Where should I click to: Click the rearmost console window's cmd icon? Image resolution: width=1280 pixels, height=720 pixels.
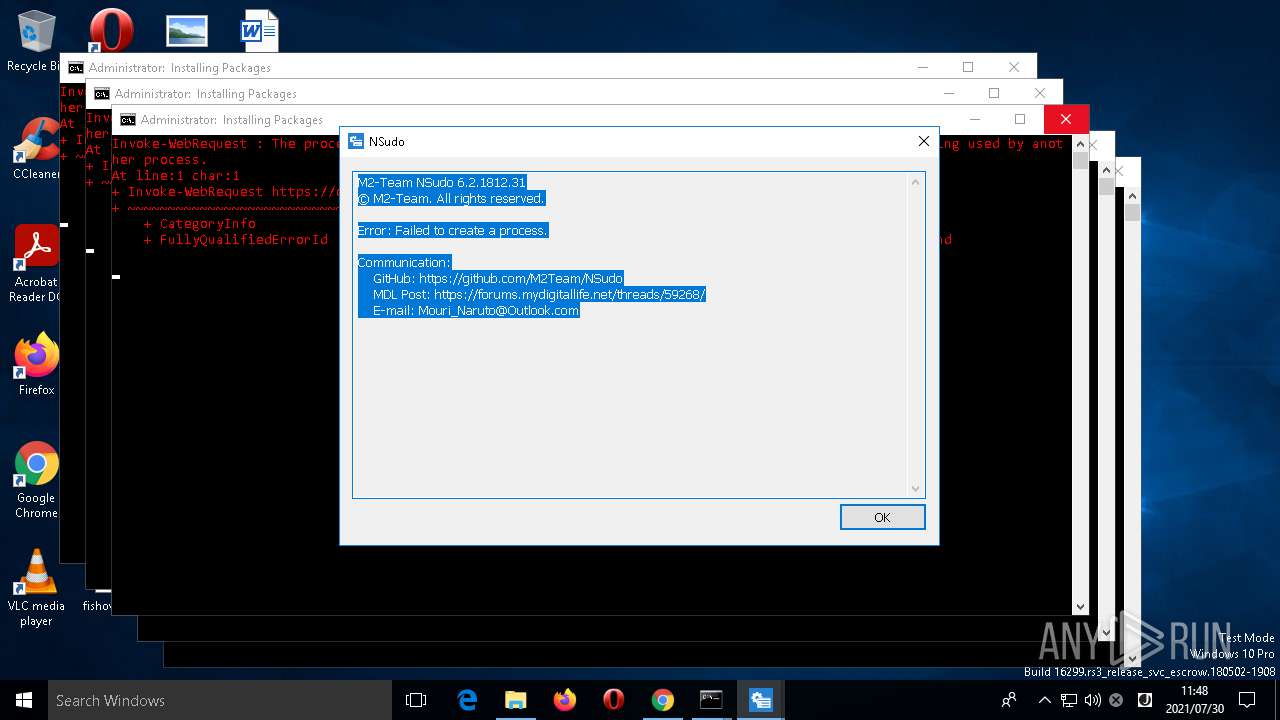tap(75, 68)
